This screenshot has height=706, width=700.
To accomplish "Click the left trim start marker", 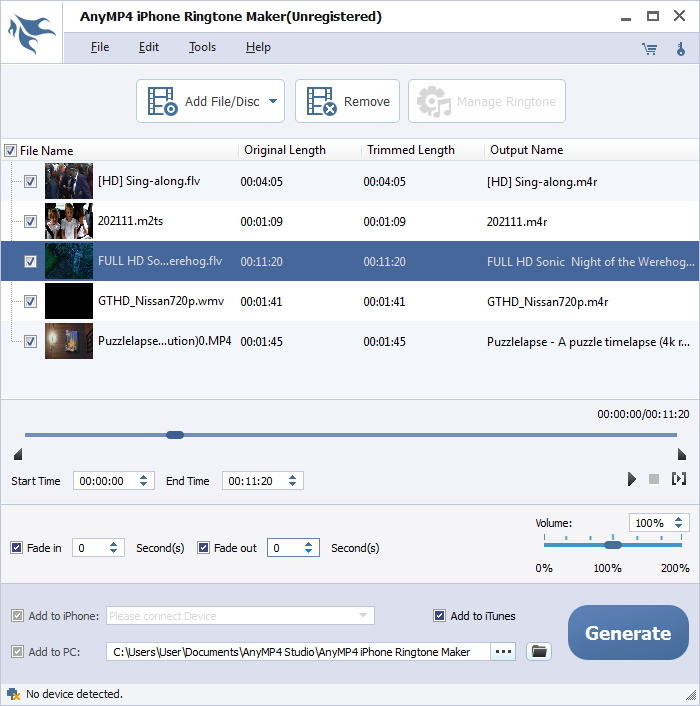I will (x=18, y=454).
